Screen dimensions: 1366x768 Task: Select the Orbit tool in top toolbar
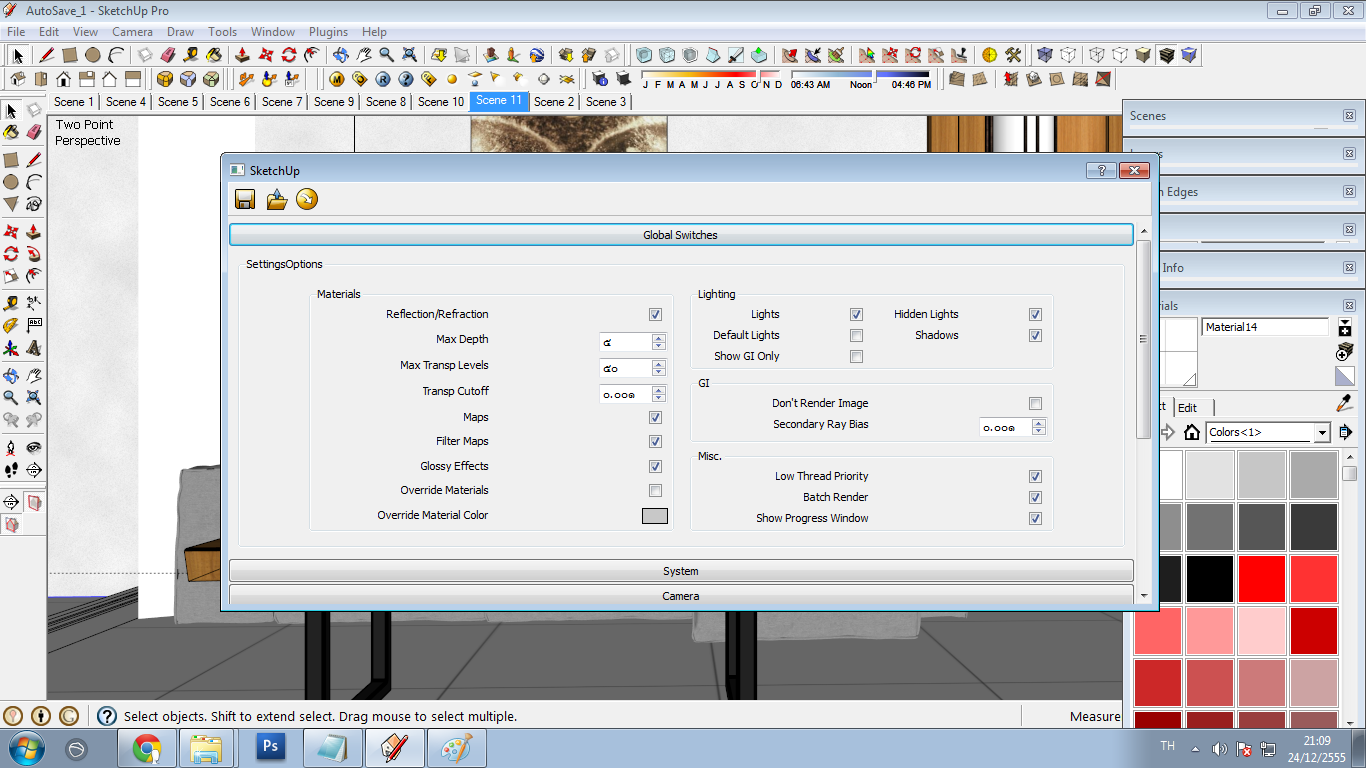340,55
